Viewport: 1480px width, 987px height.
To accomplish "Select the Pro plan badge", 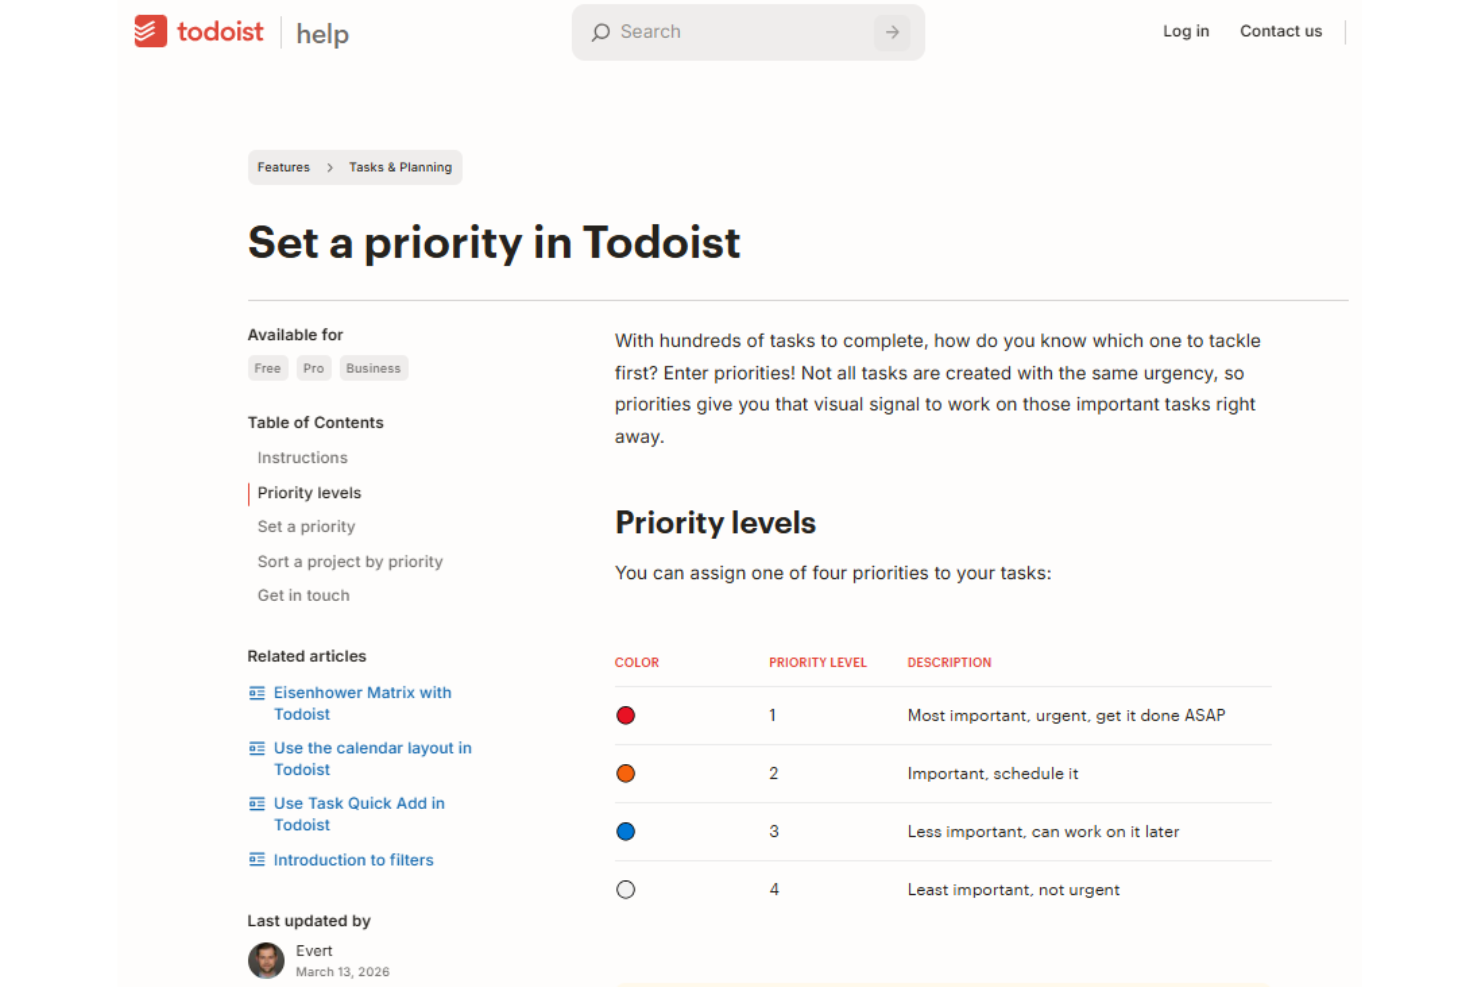I will click(x=313, y=368).
